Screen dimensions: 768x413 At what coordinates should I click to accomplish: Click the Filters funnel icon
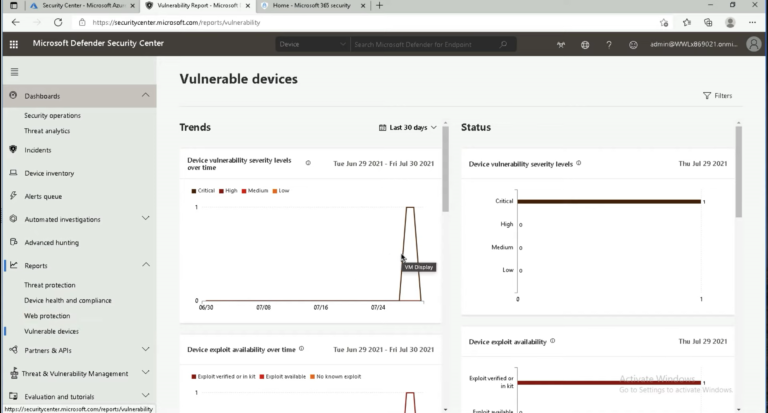(707, 96)
